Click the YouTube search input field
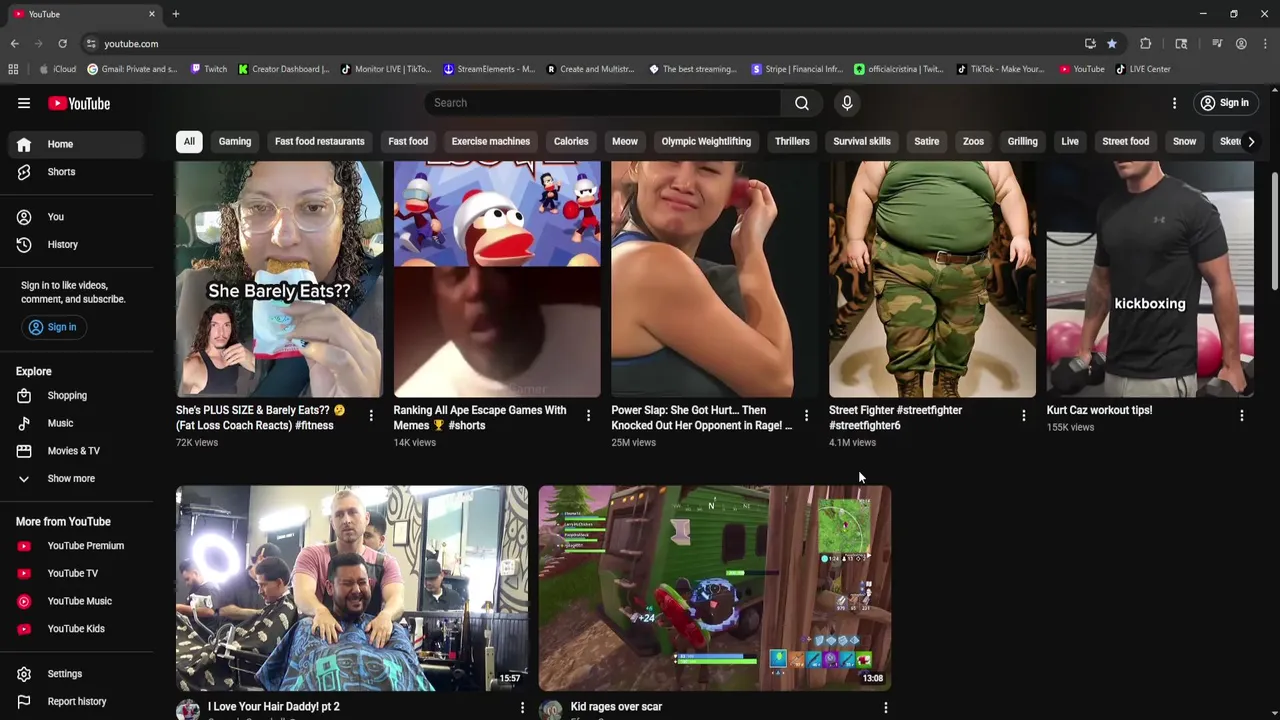Viewport: 1280px width, 720px height. [x=603, y=103]
